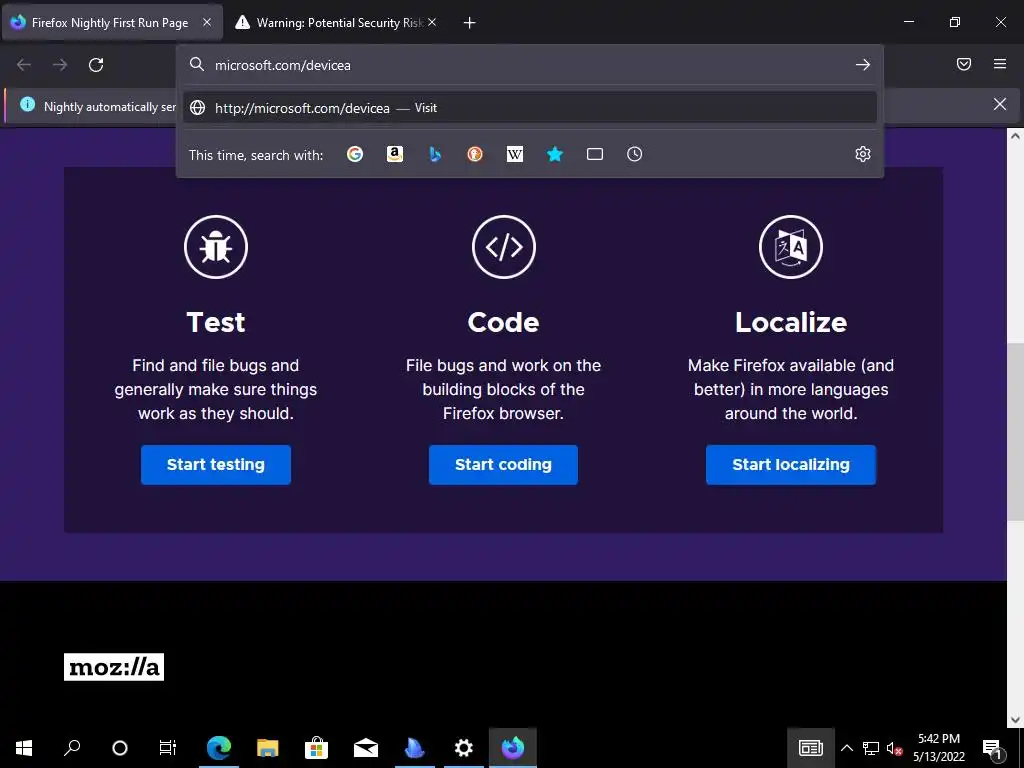Viewport: 1024px width, 768px height.
Task: Click the forward navigation arrow
Action: click(x=60, y=65)
